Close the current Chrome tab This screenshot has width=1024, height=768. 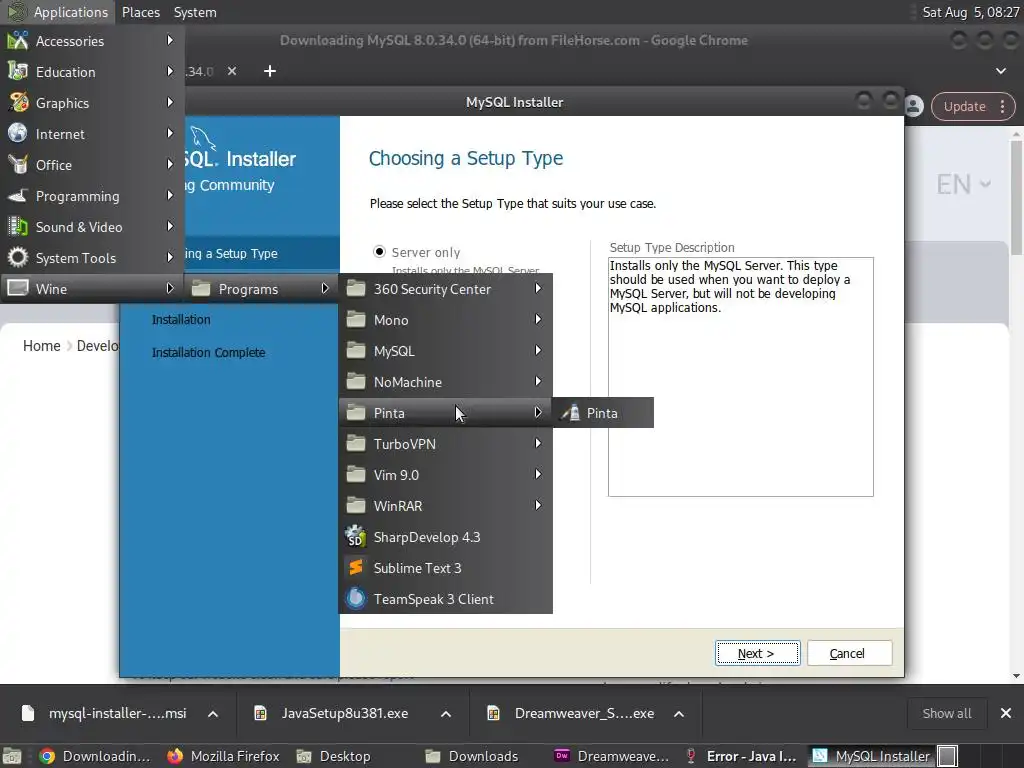point(232,71)
